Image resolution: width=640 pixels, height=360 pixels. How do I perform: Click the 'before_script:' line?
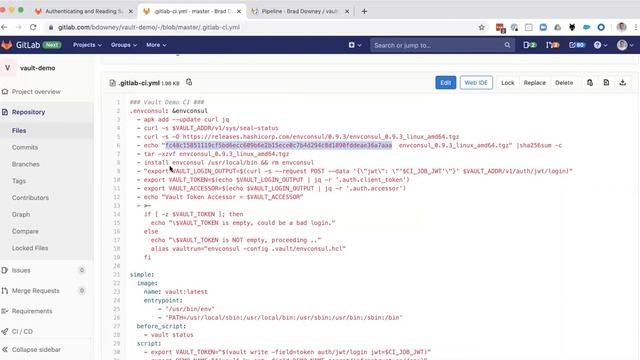click(x=161, y=326)
